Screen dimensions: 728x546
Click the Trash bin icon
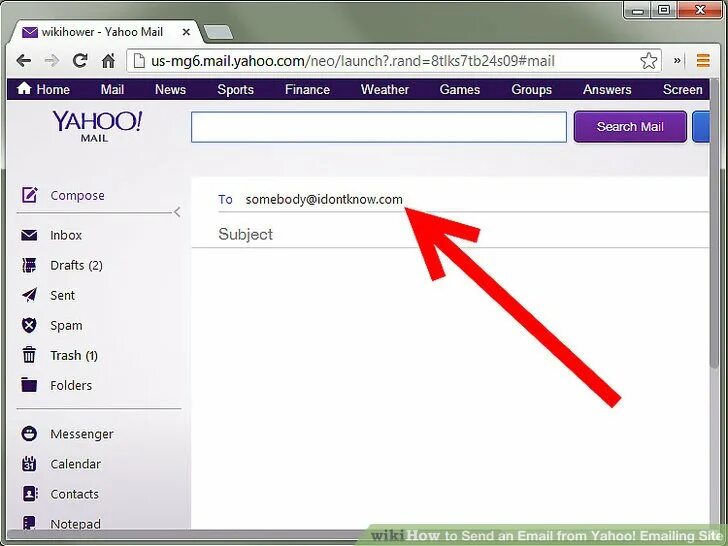pyautogui.click(x=29, y=355)
